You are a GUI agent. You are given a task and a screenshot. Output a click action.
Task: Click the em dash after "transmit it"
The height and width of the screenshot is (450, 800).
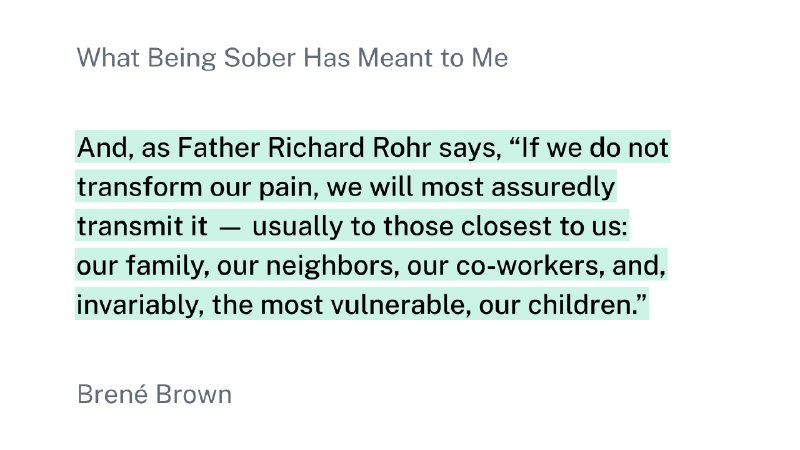pos(229,228)
